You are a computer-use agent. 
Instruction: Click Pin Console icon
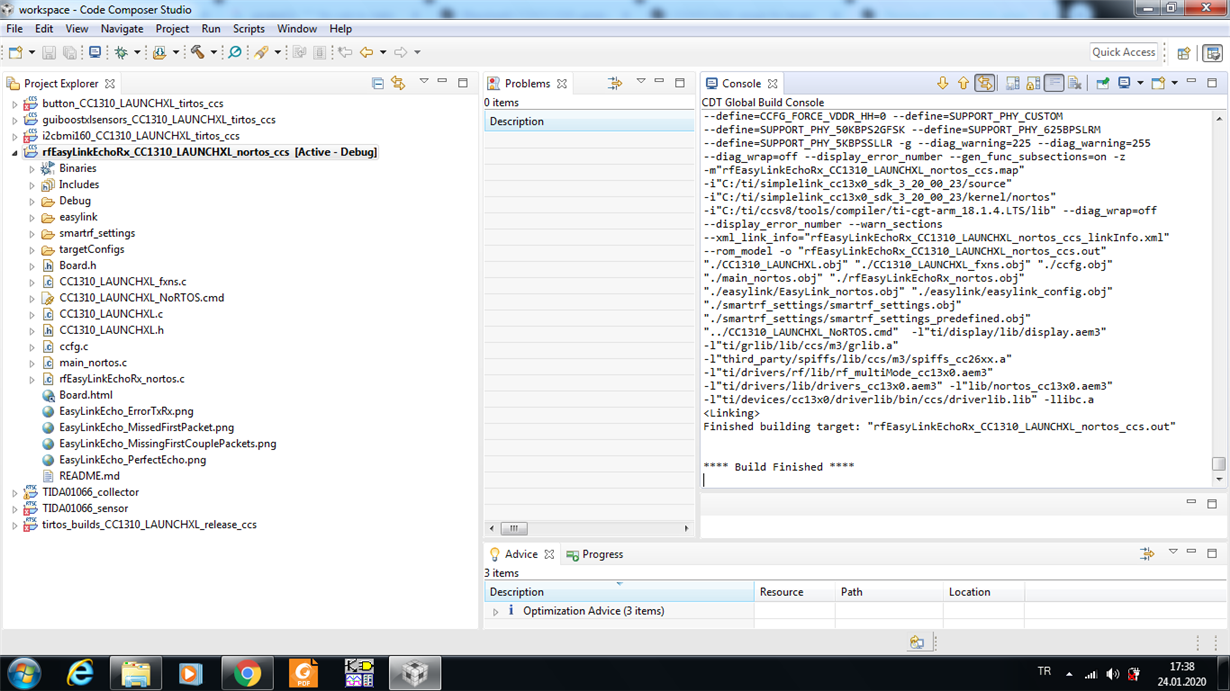click(x=1102, y=83)
